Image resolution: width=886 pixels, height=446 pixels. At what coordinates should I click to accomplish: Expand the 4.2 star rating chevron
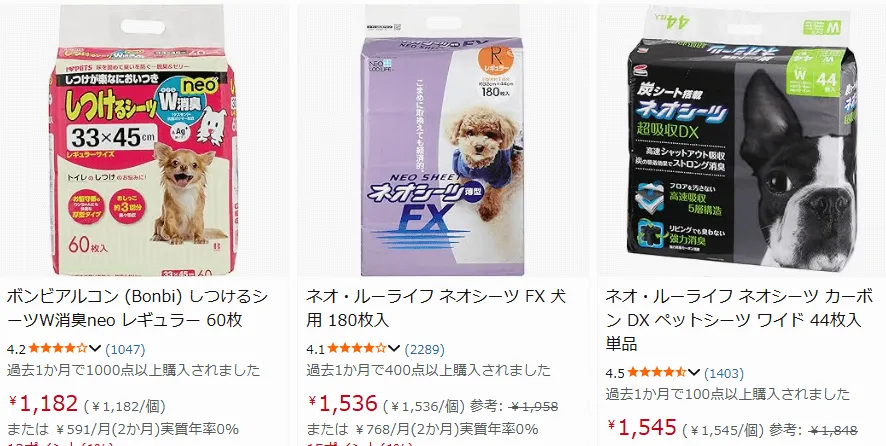[95, 348]
